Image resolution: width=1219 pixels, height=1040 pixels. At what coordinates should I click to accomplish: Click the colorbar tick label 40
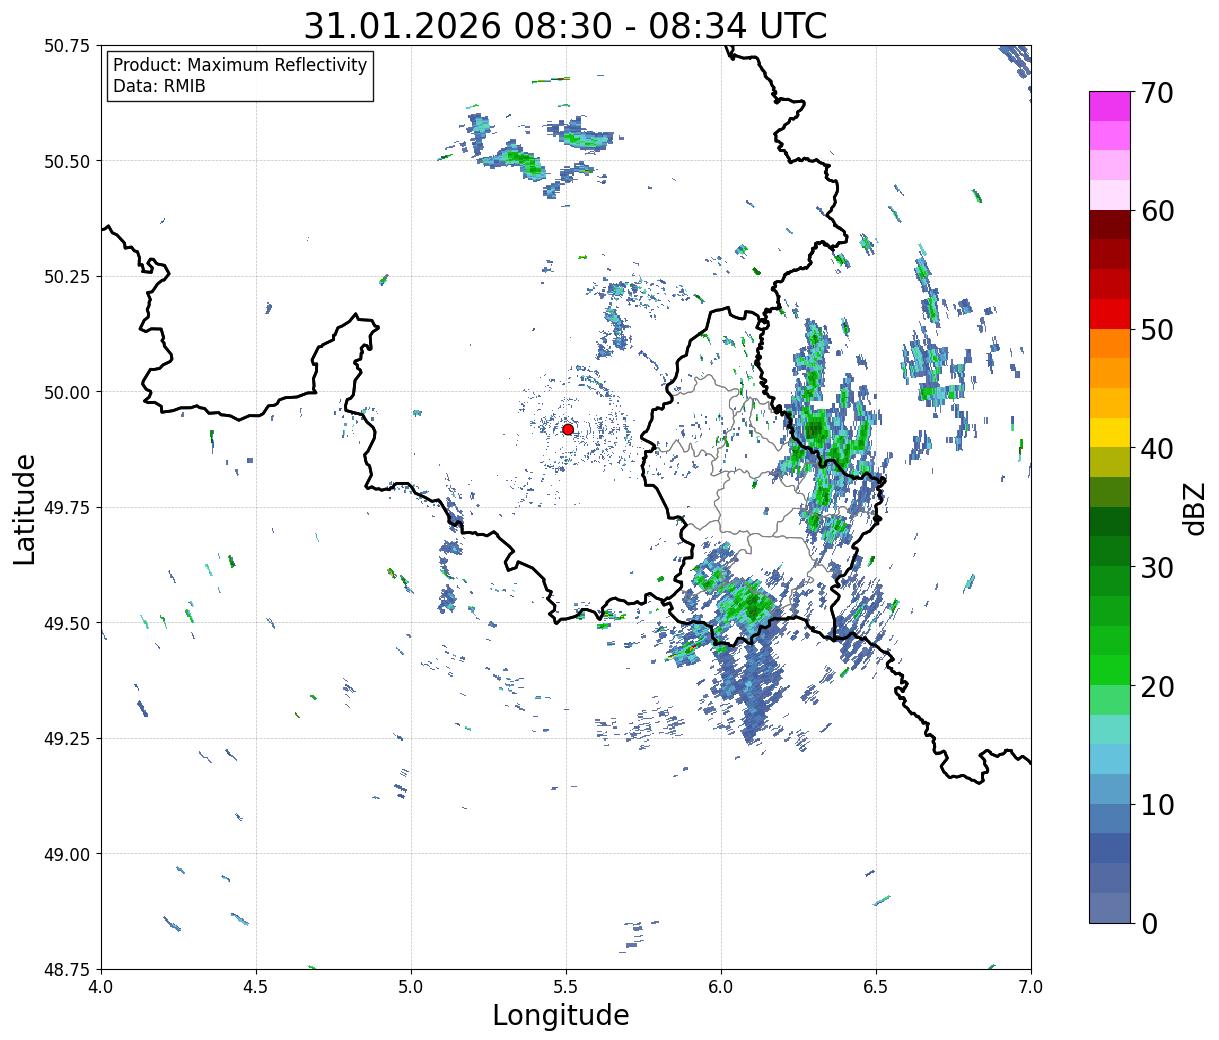pyautogui.click(x=1157, y=449)
